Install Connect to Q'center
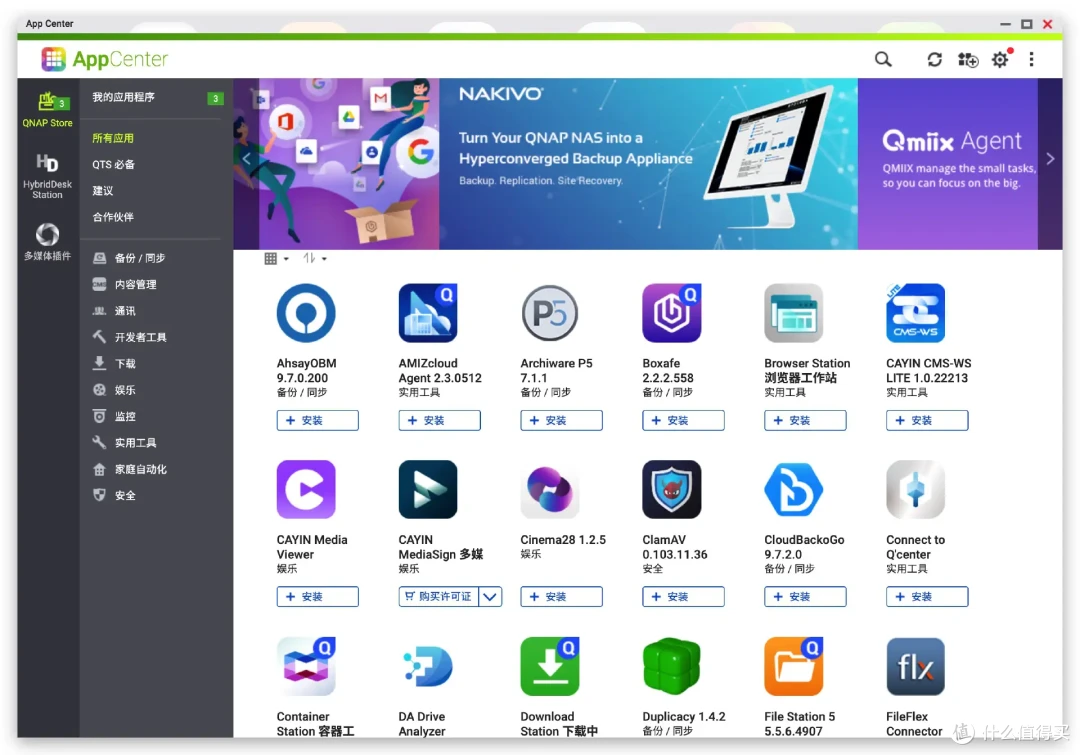The width and height of the screenshot is (1080, 755). click(927, 597)
